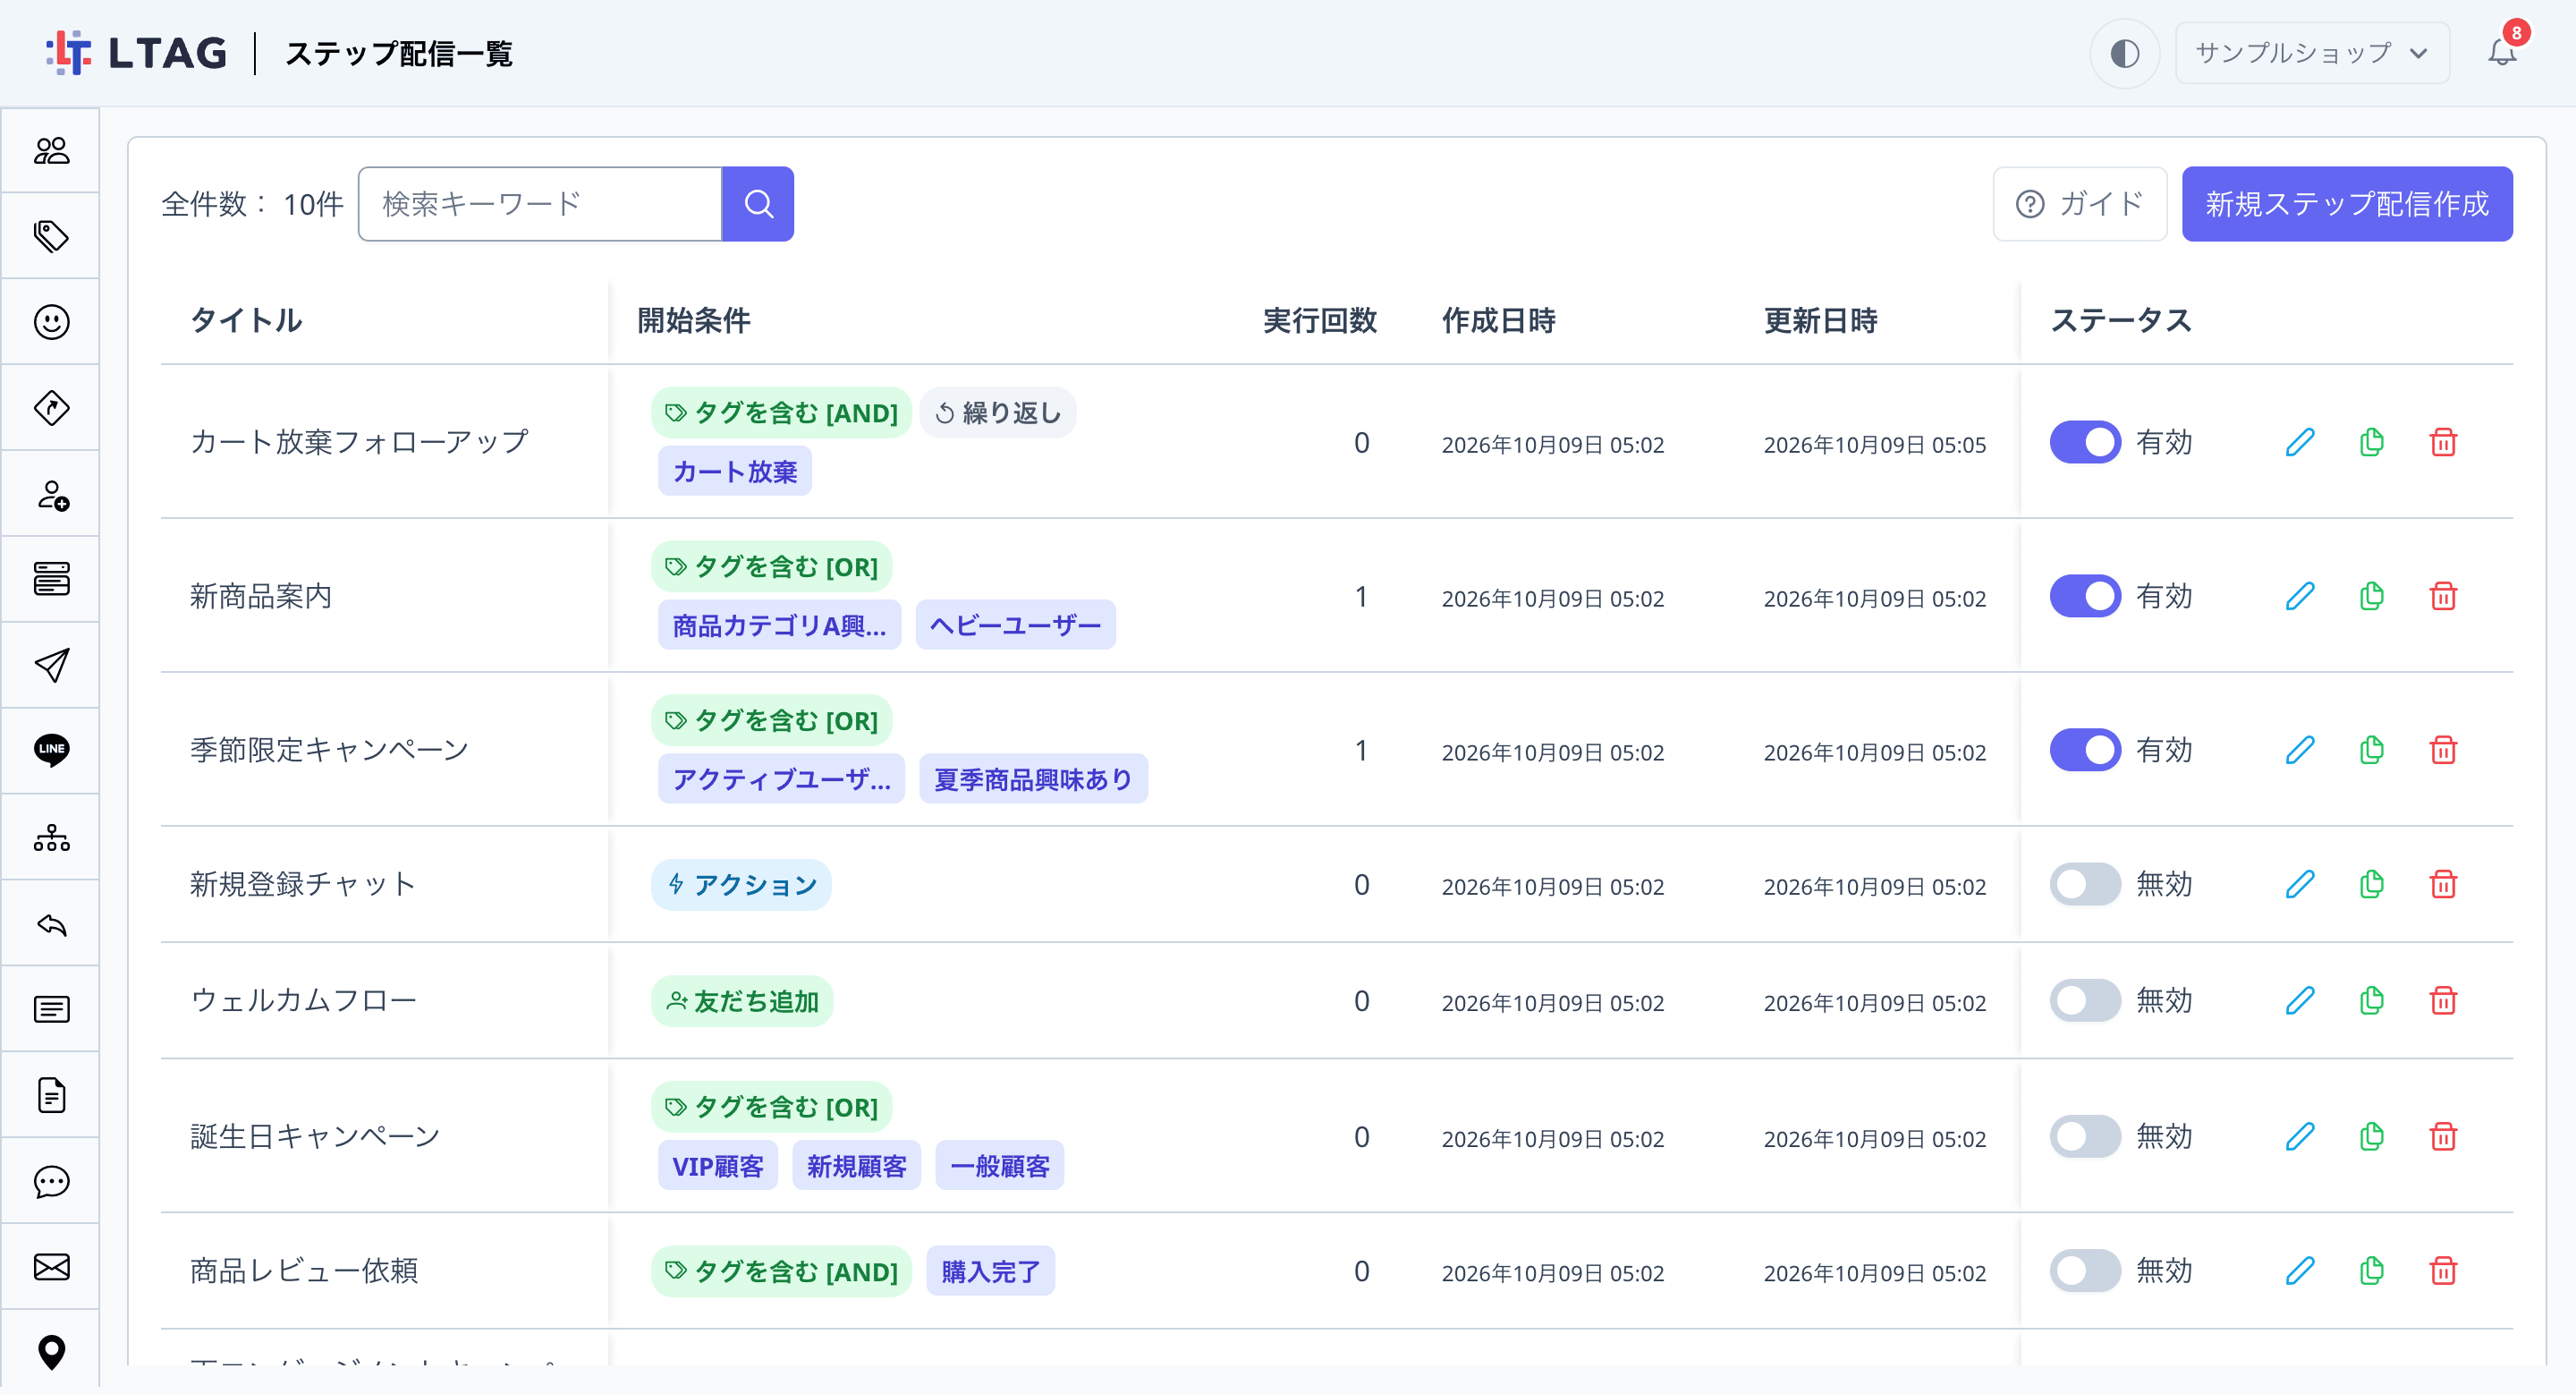Edit the ウェルカムフロー row
The image size is (2576, 1394).
(x=2300, y=1000)
